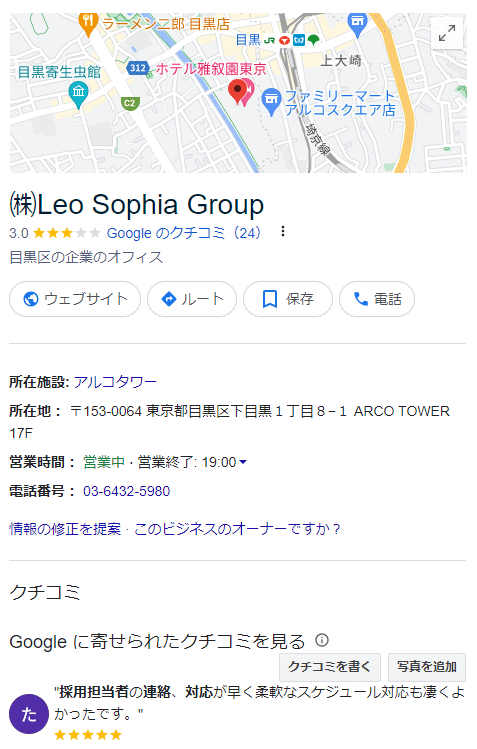Get directions with the ルート button
Screen dimensions: 477x749
(192, 299)
